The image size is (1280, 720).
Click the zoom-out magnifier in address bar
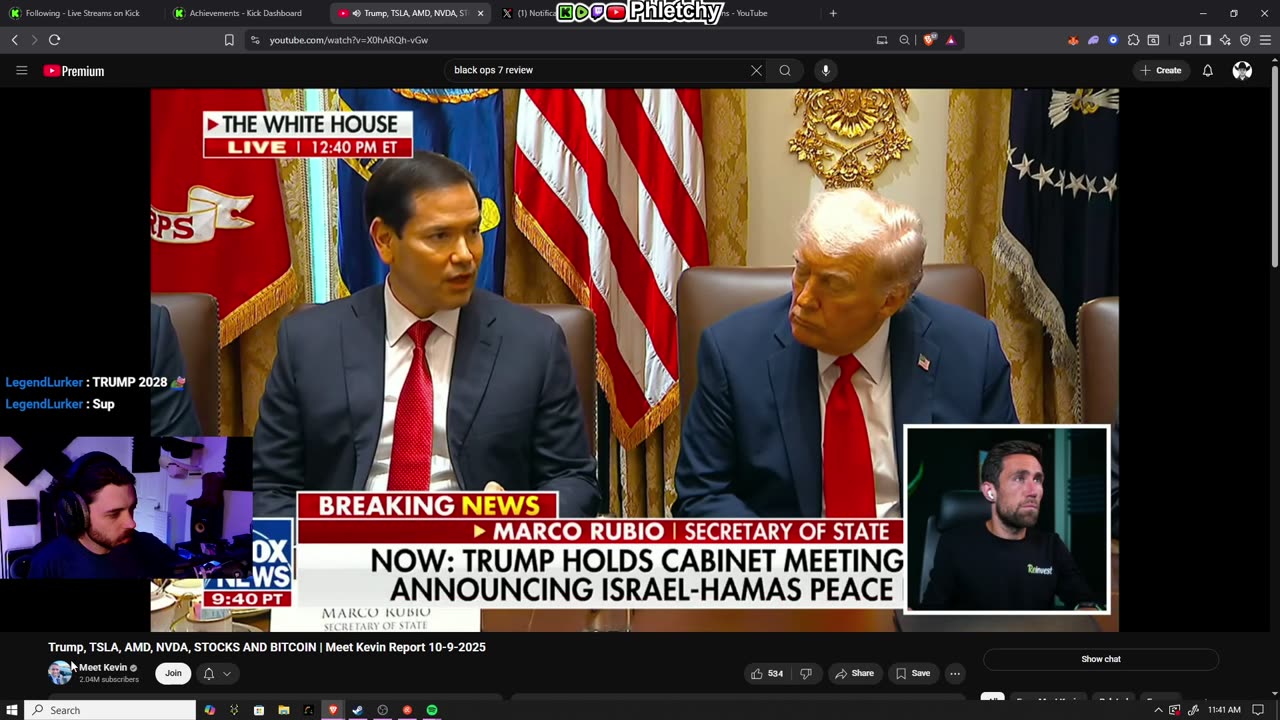[904, 40]
